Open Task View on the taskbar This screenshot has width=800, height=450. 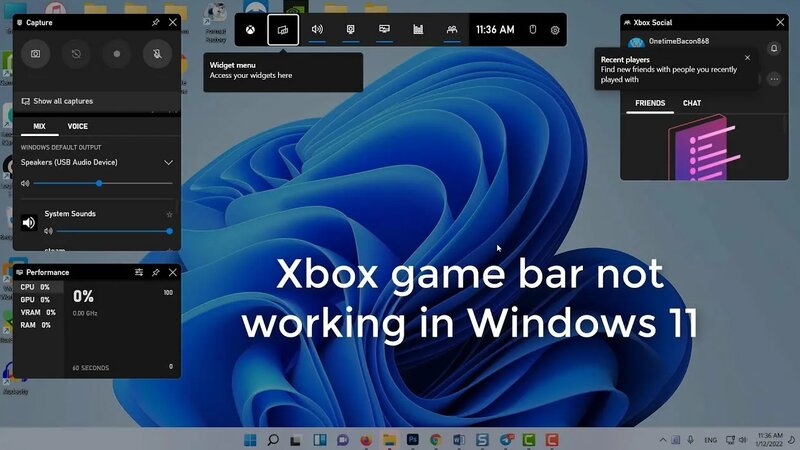[x=296, y=440]
